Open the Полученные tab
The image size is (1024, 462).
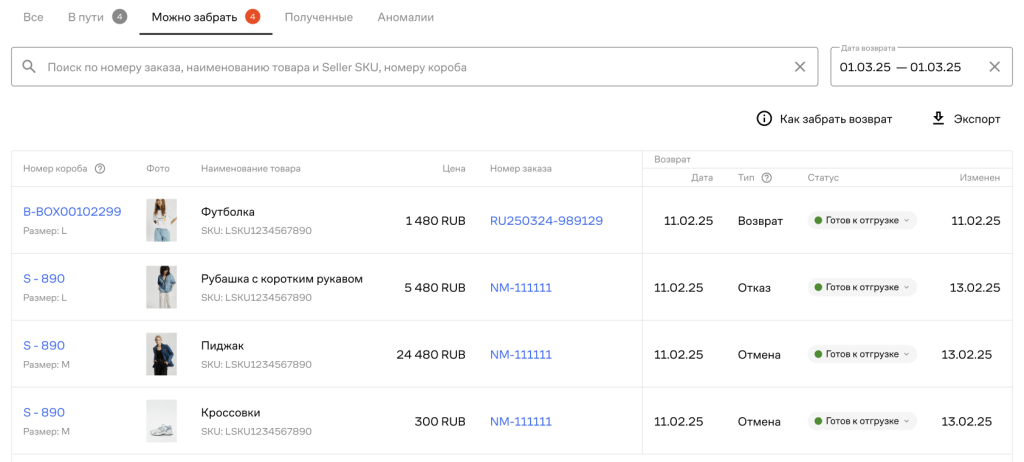click(x=319, y=17)
